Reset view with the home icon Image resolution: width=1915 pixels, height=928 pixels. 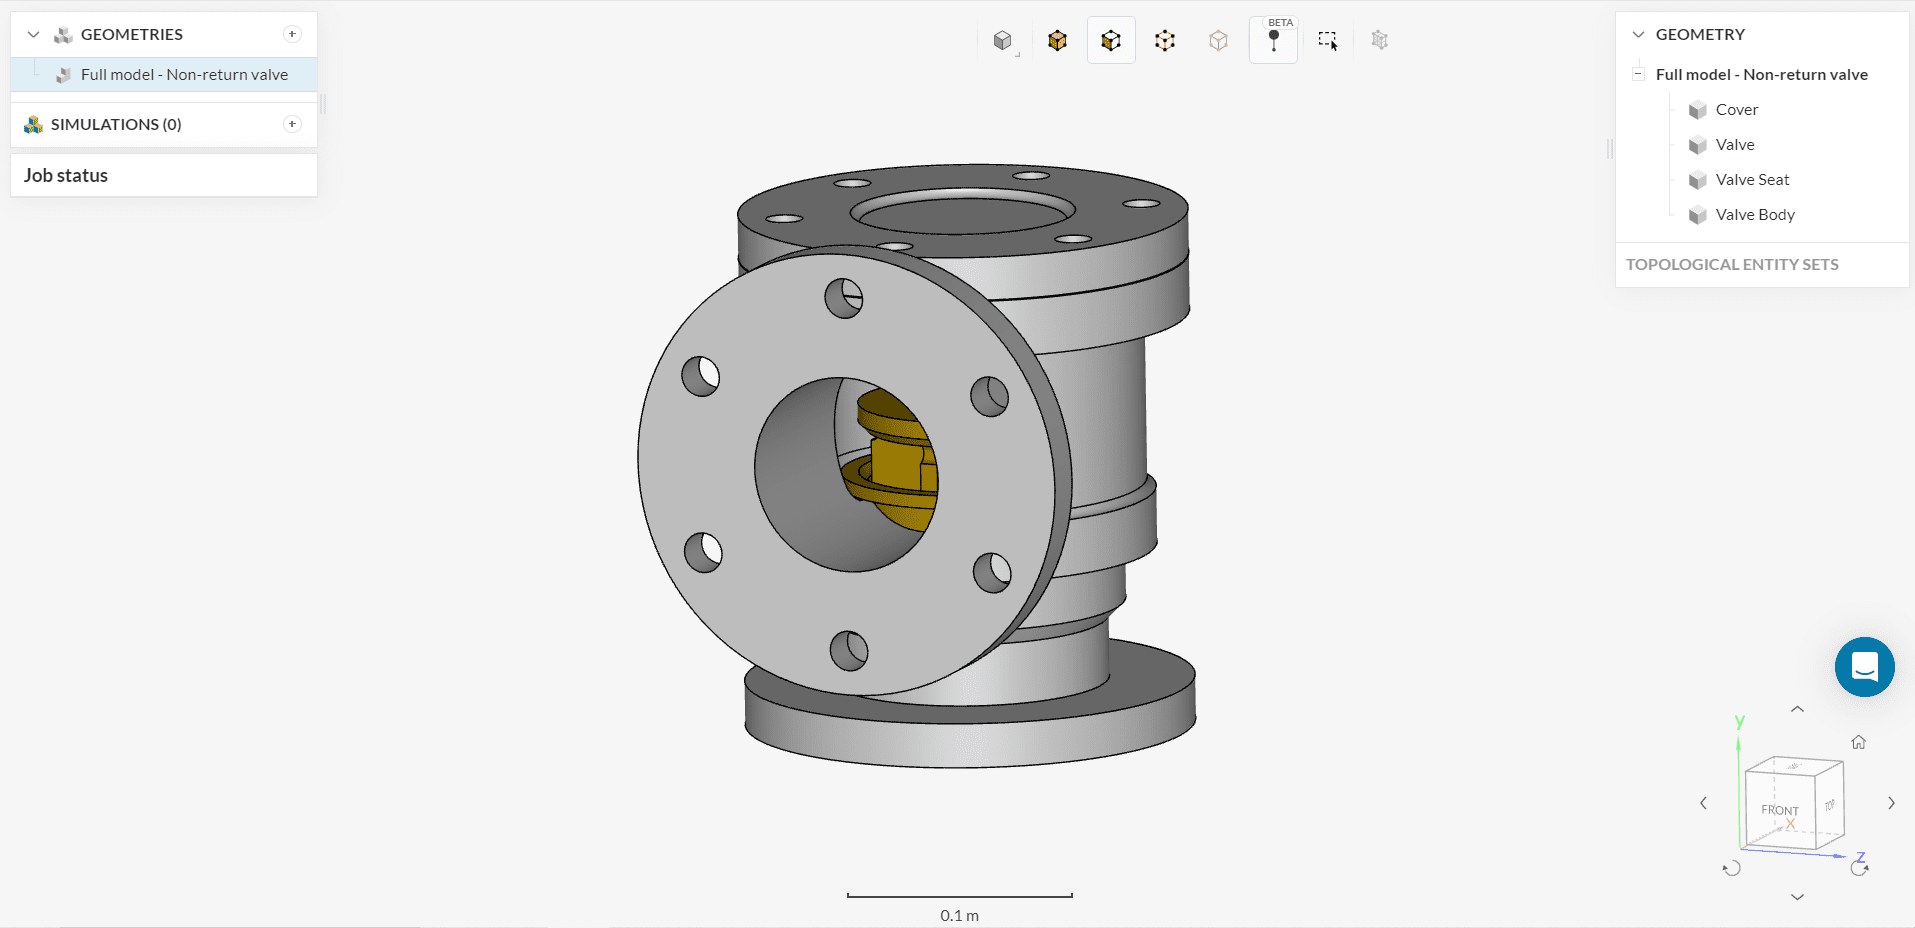[1858, 742]
